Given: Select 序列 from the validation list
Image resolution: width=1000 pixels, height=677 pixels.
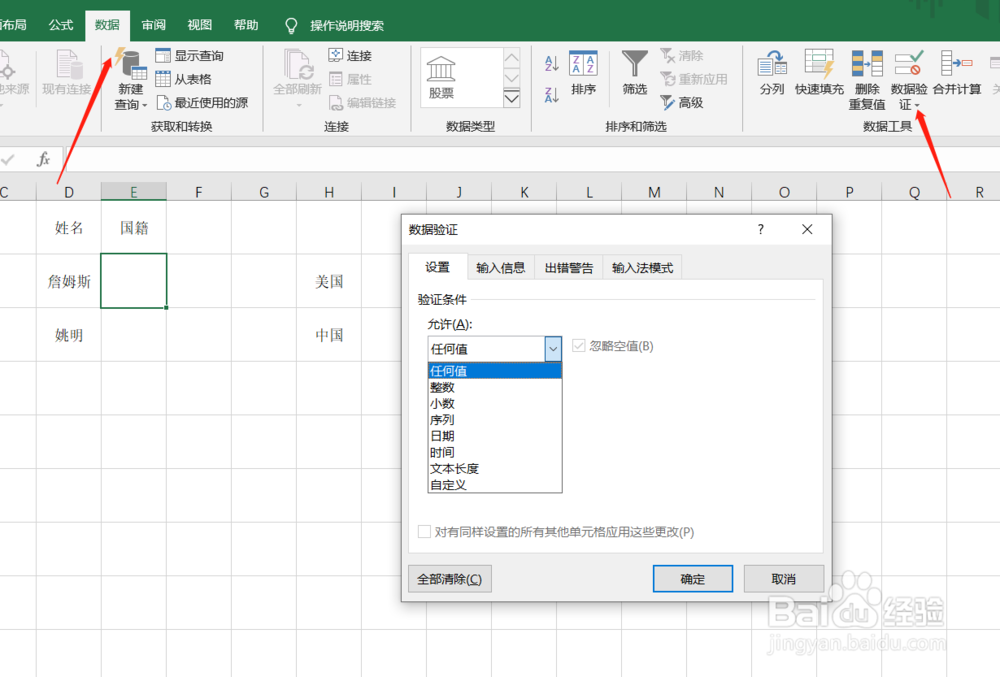Looking at the screenshot, I should pyautogui.click(x=442, y=420).
